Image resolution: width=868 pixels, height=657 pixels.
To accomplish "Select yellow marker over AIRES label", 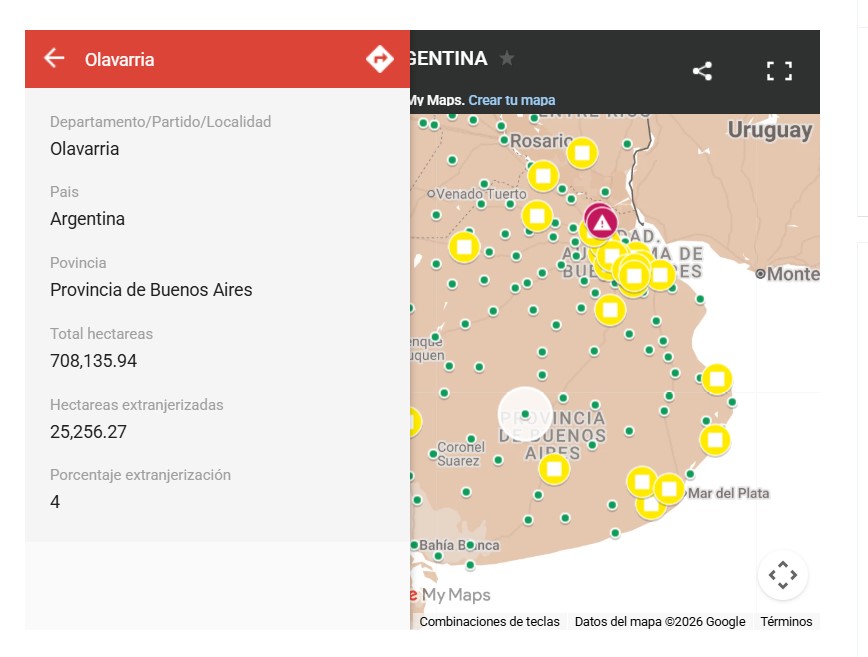I will tap(554, 469).
